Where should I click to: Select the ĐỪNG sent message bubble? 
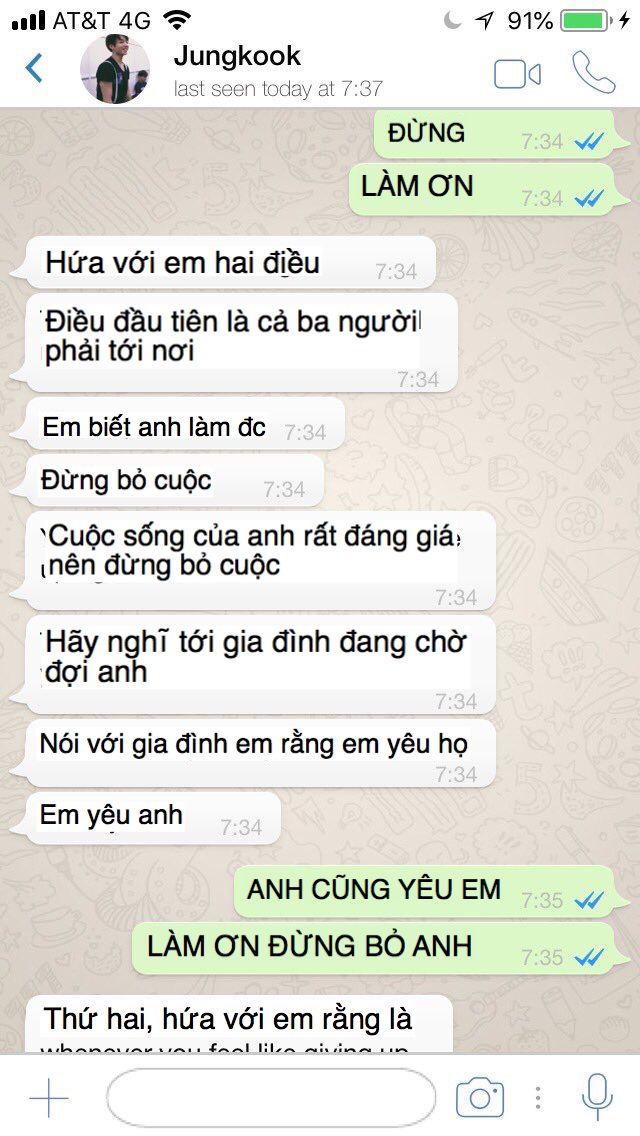(x=496, y=135)
